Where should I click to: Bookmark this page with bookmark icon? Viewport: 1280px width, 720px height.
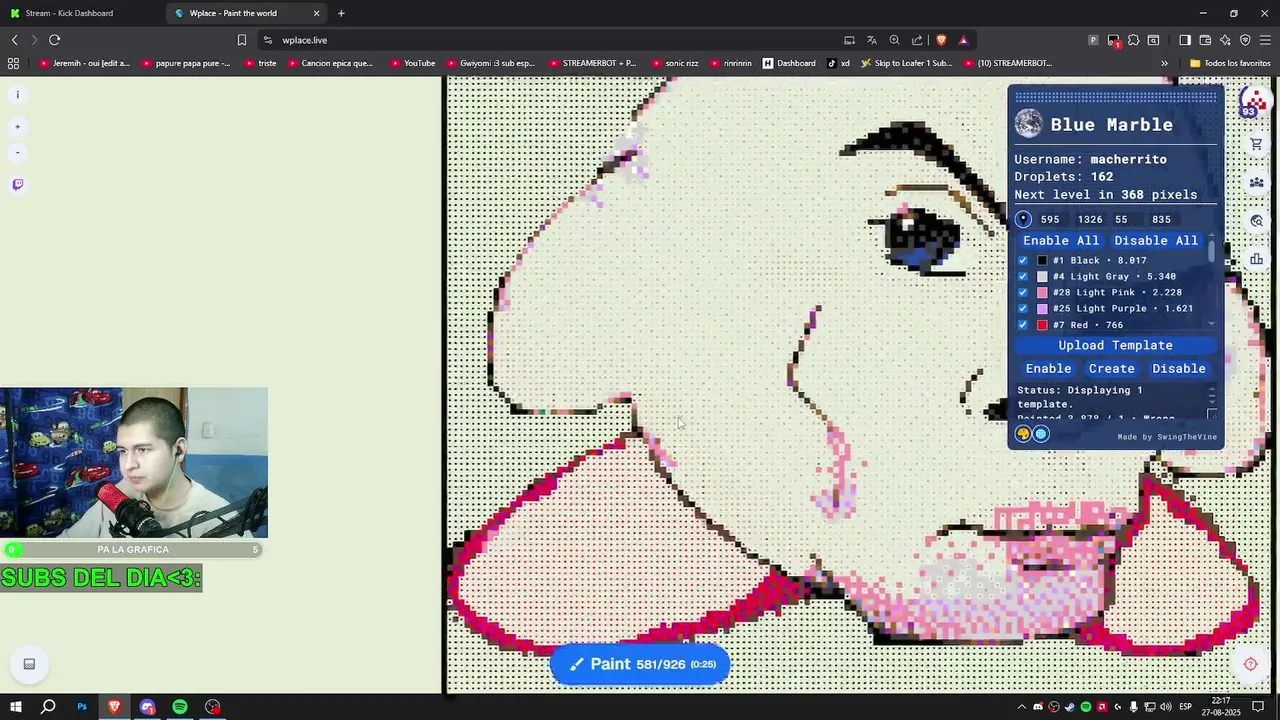coord(241,40)
